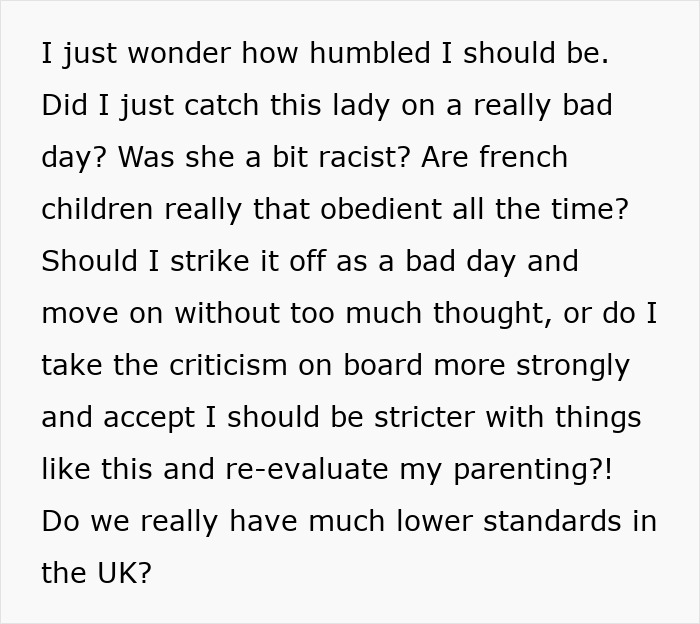This screenshot has height=624, width=700.
Task: Click the words 'Should I strike it off'
Action: click(183, 261)
